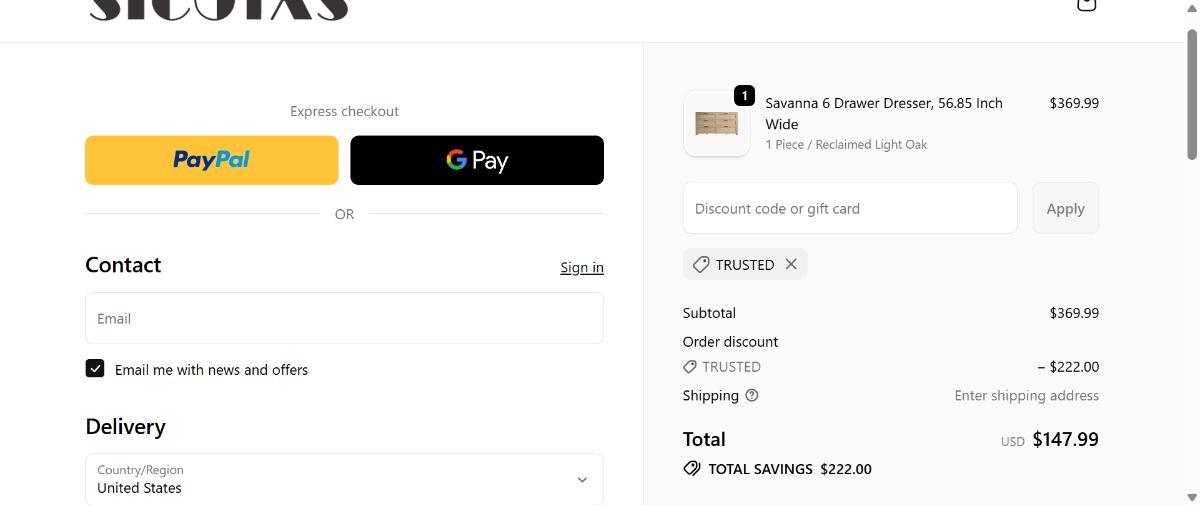Click the Country/Region chevron arrow
Viewport: 1200px width, 505px height.
[x=582, y=480]
